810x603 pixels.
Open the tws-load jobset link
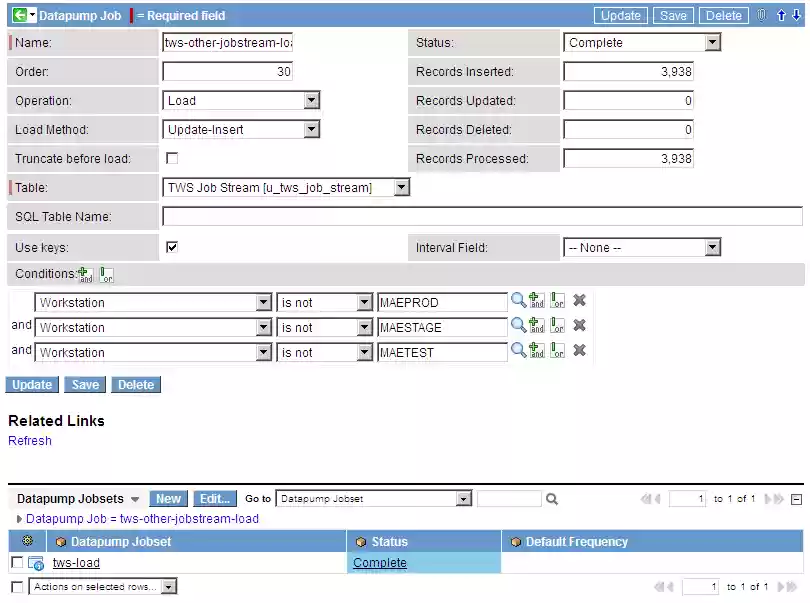coord(76,562)
